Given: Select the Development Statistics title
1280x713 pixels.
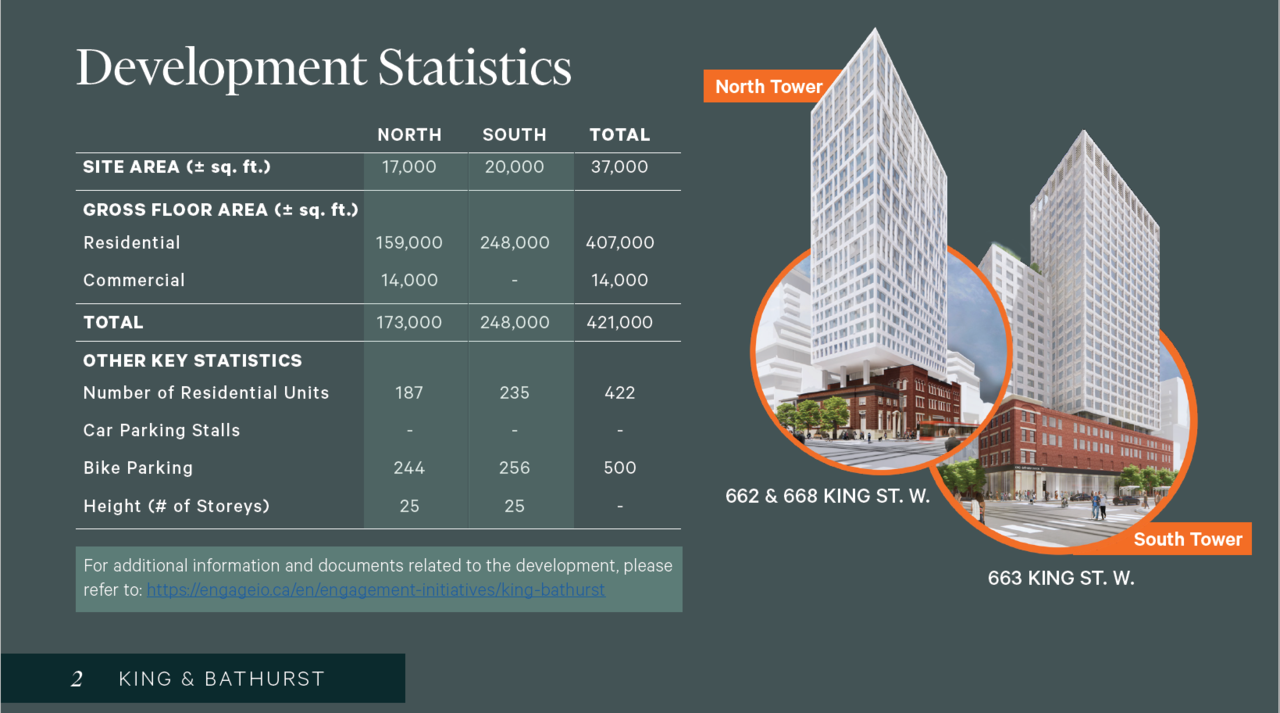Looking at the screenshot, I should coord(323,68).
